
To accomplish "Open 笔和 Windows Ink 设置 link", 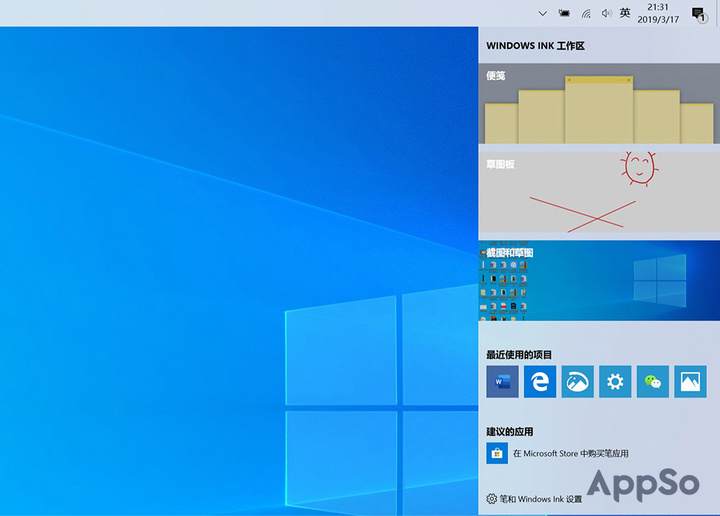I will pyautogui.click(x=541, y=499).
